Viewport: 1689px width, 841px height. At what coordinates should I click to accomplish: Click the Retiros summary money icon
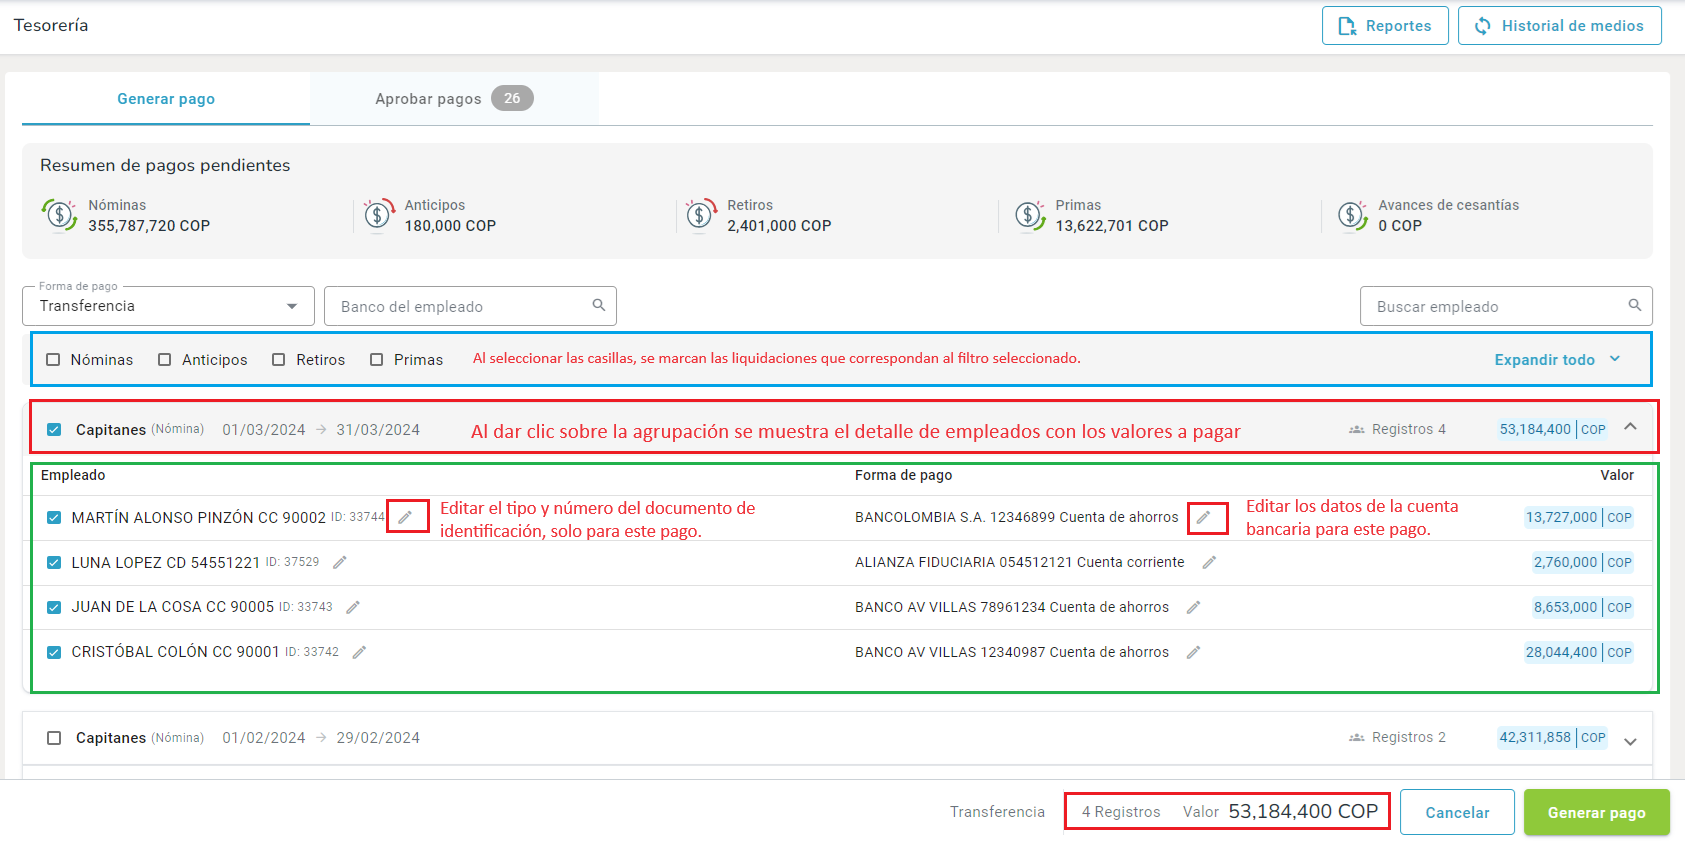701,215
